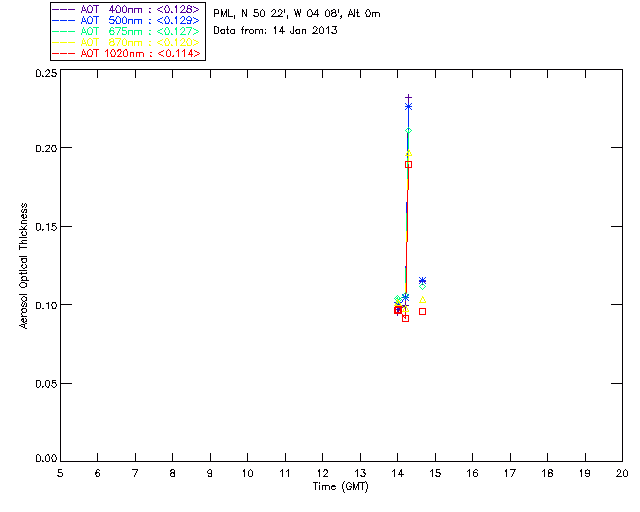This screenshot has height=512, width=640.
Task: Click the rightmost yellow triangle marker
Action: (x=422, y=300)
